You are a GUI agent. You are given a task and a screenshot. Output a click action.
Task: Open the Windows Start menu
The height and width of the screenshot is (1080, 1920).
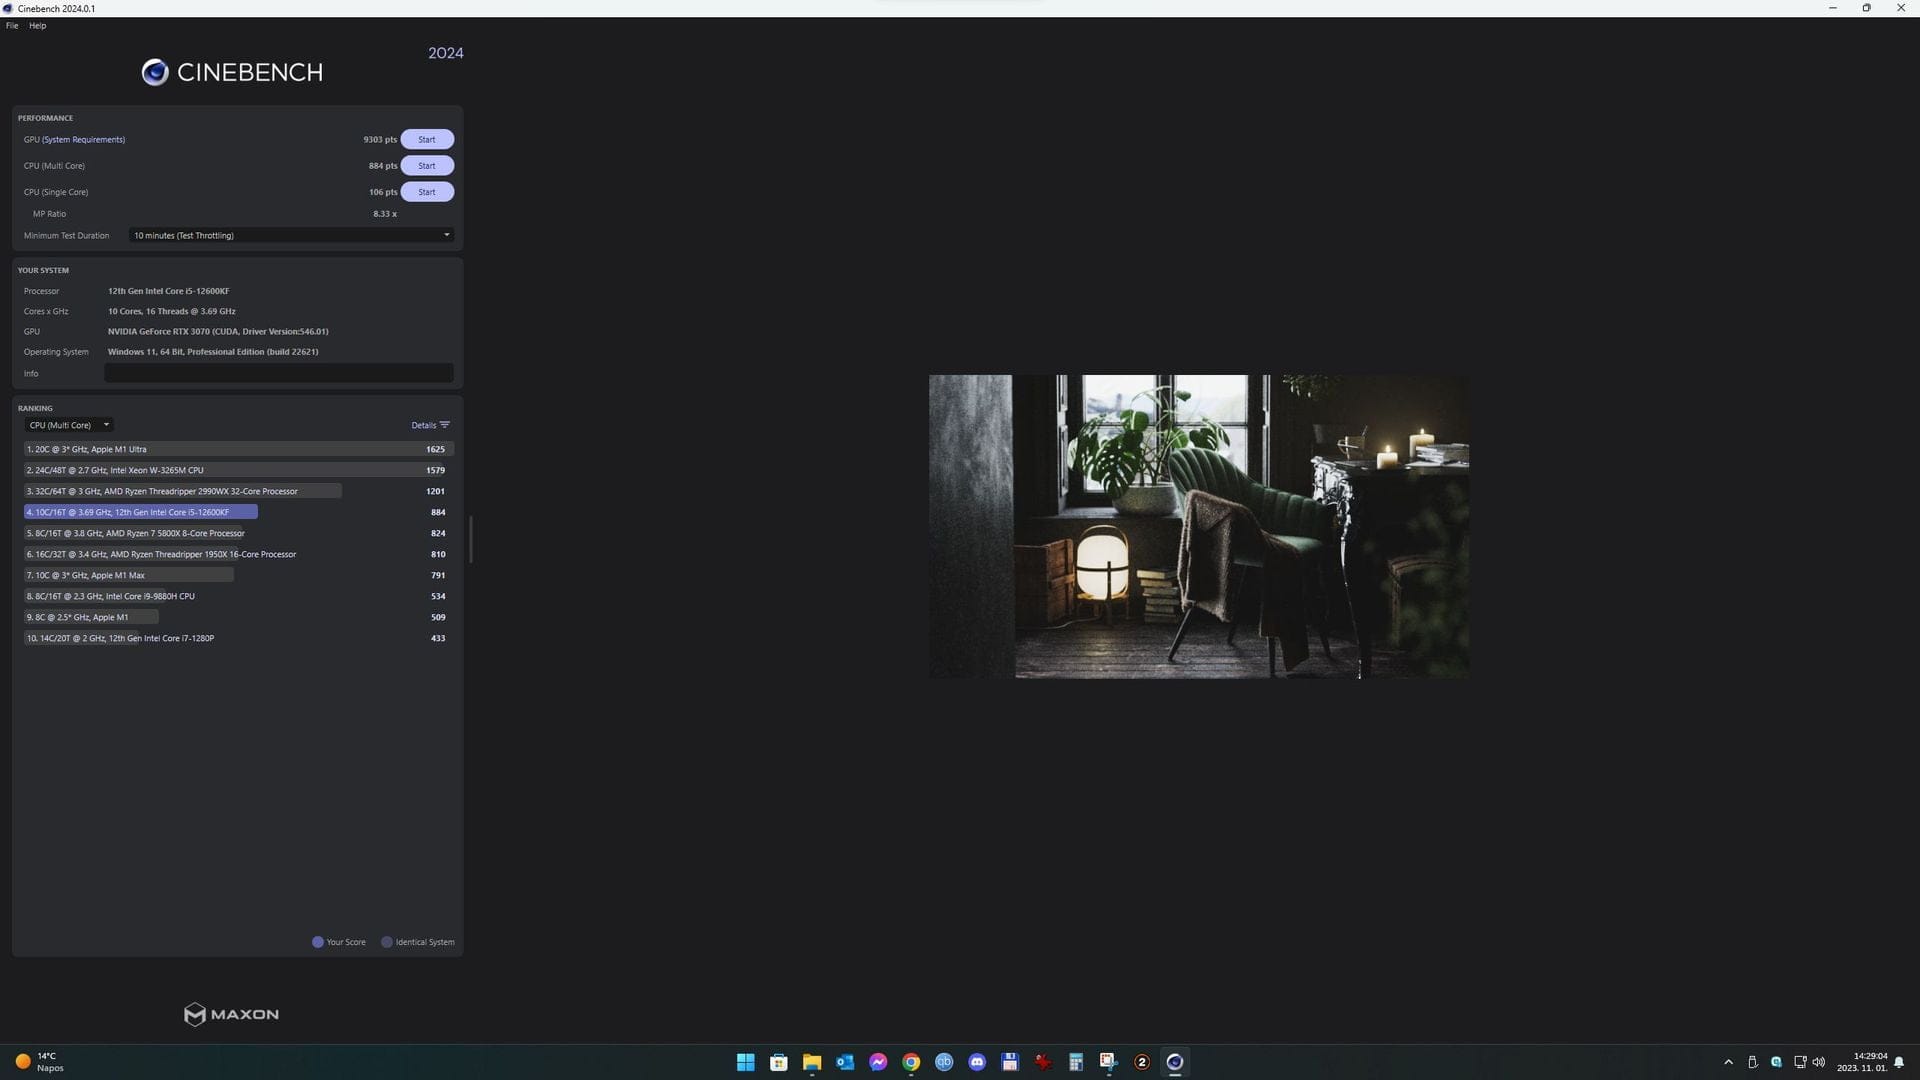[745, 1062]
